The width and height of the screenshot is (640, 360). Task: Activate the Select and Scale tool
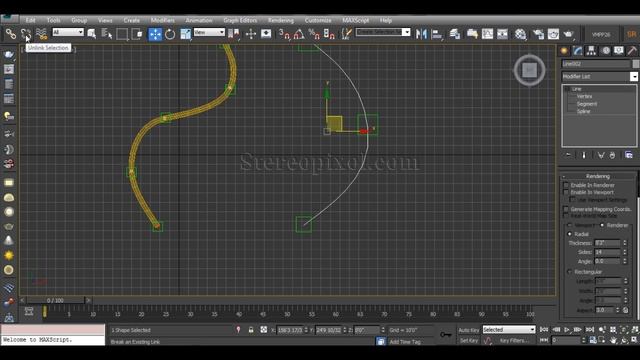point(185,34)
